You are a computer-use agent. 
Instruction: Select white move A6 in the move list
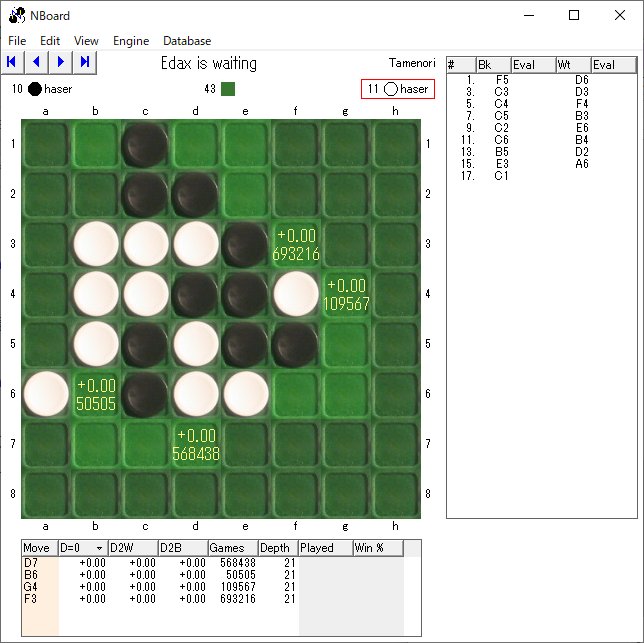pos(582,164)
